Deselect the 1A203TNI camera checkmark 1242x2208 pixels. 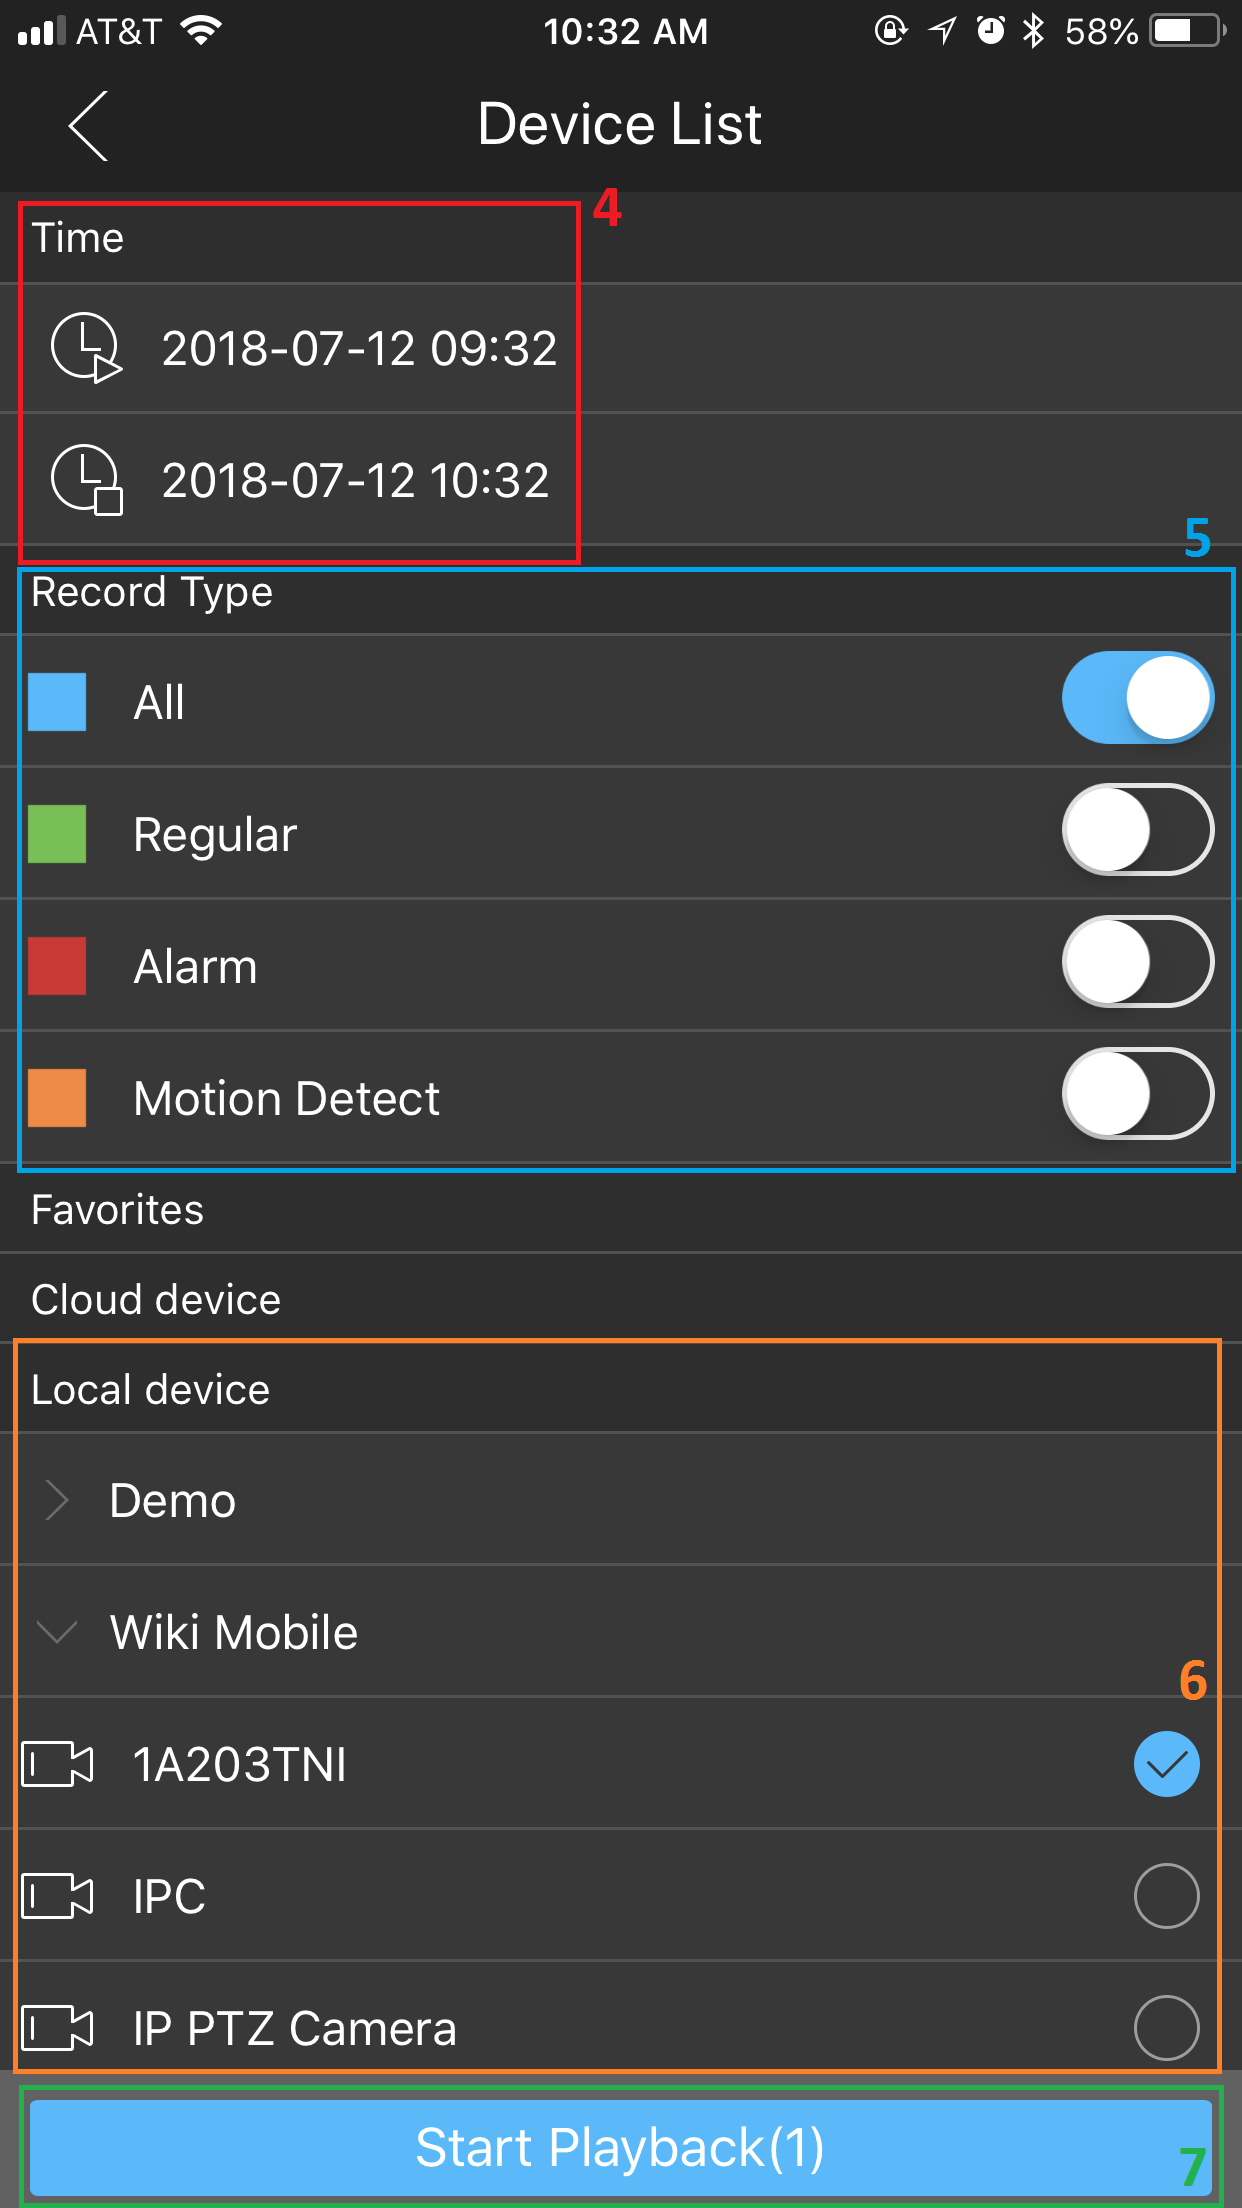pos(1166,1764)
